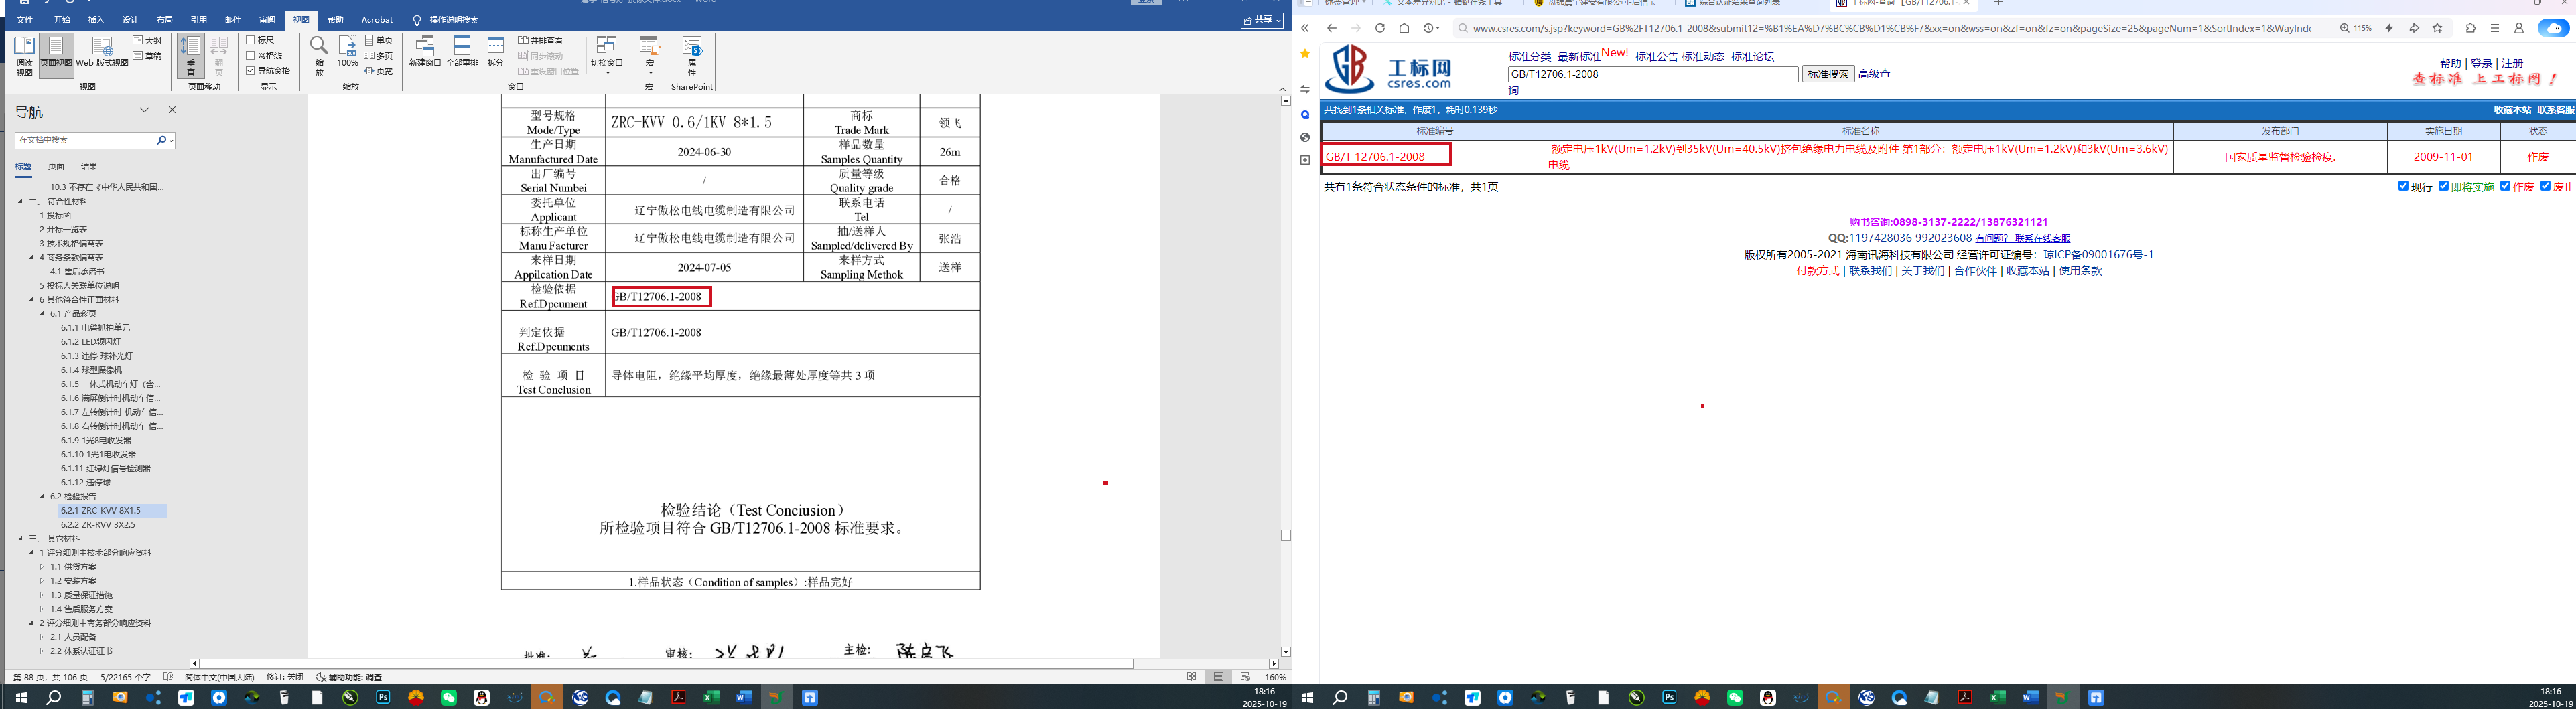
Task: Choose Multiple Pages (多页) zoom
Action: (x=379, y=56)
